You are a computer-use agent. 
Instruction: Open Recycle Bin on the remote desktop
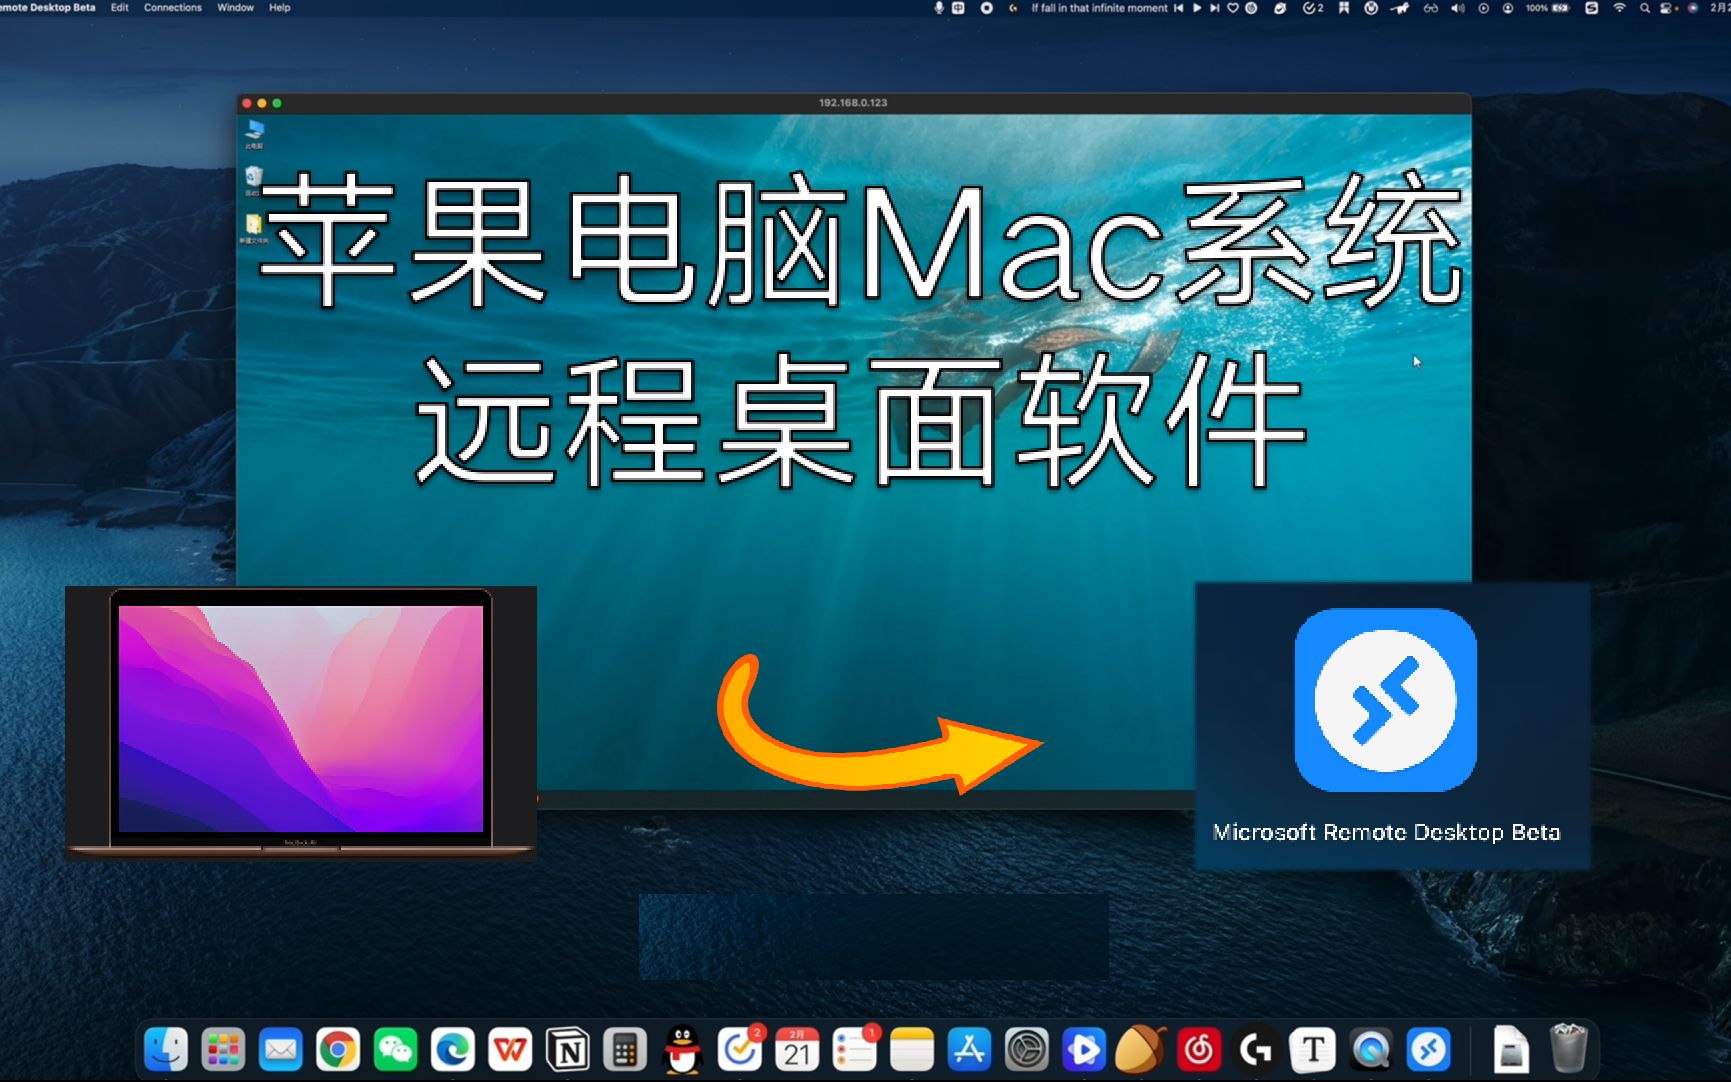(x=254, y=180)
